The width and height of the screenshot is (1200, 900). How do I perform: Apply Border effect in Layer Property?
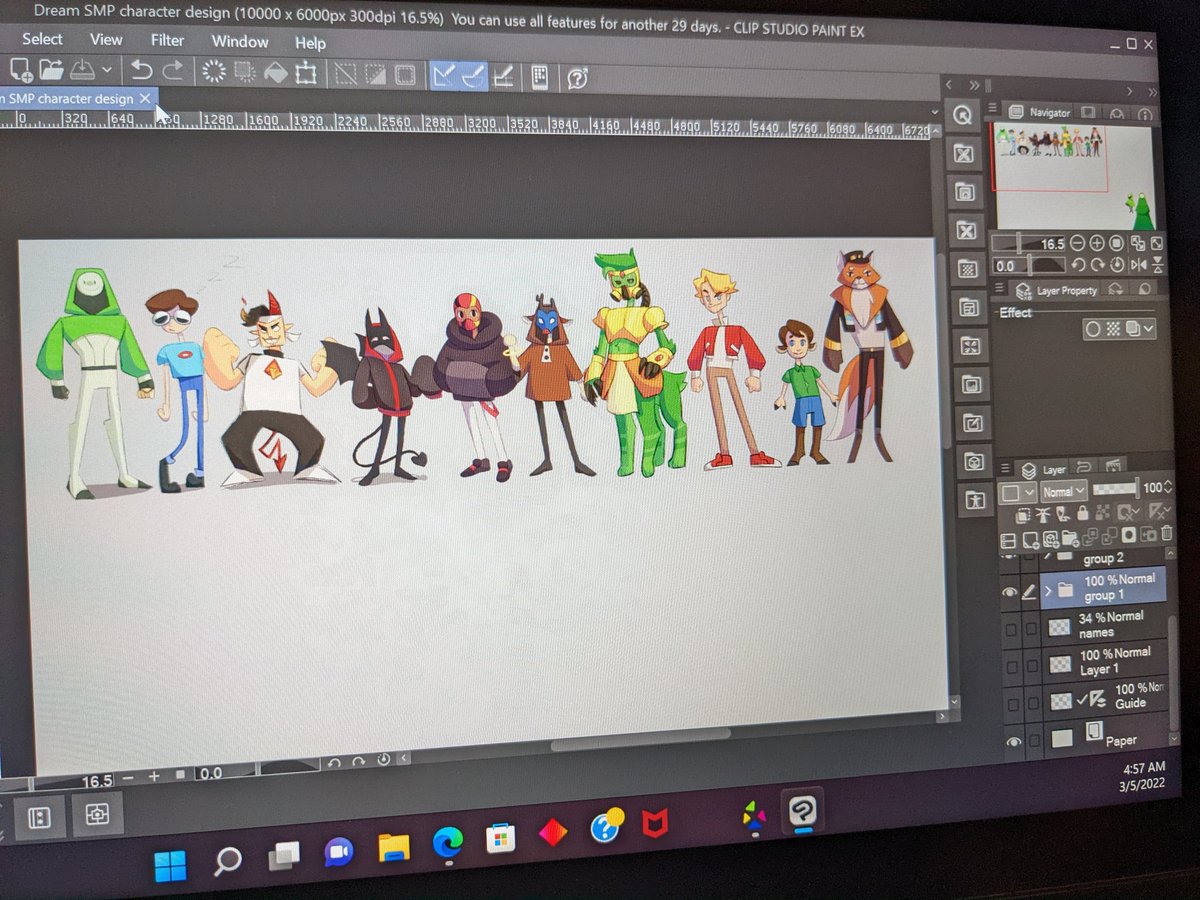pos(1092,329)
